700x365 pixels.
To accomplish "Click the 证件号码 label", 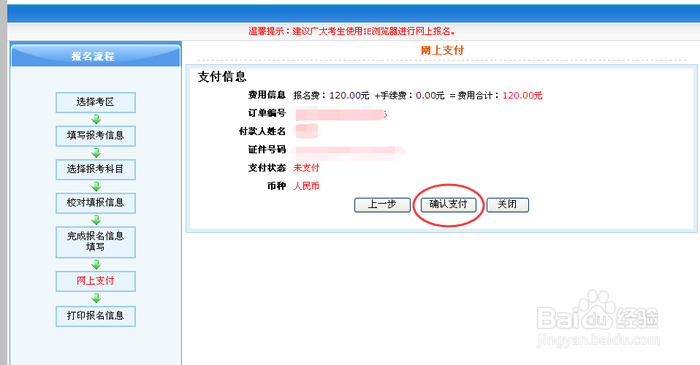I will 267,149.
